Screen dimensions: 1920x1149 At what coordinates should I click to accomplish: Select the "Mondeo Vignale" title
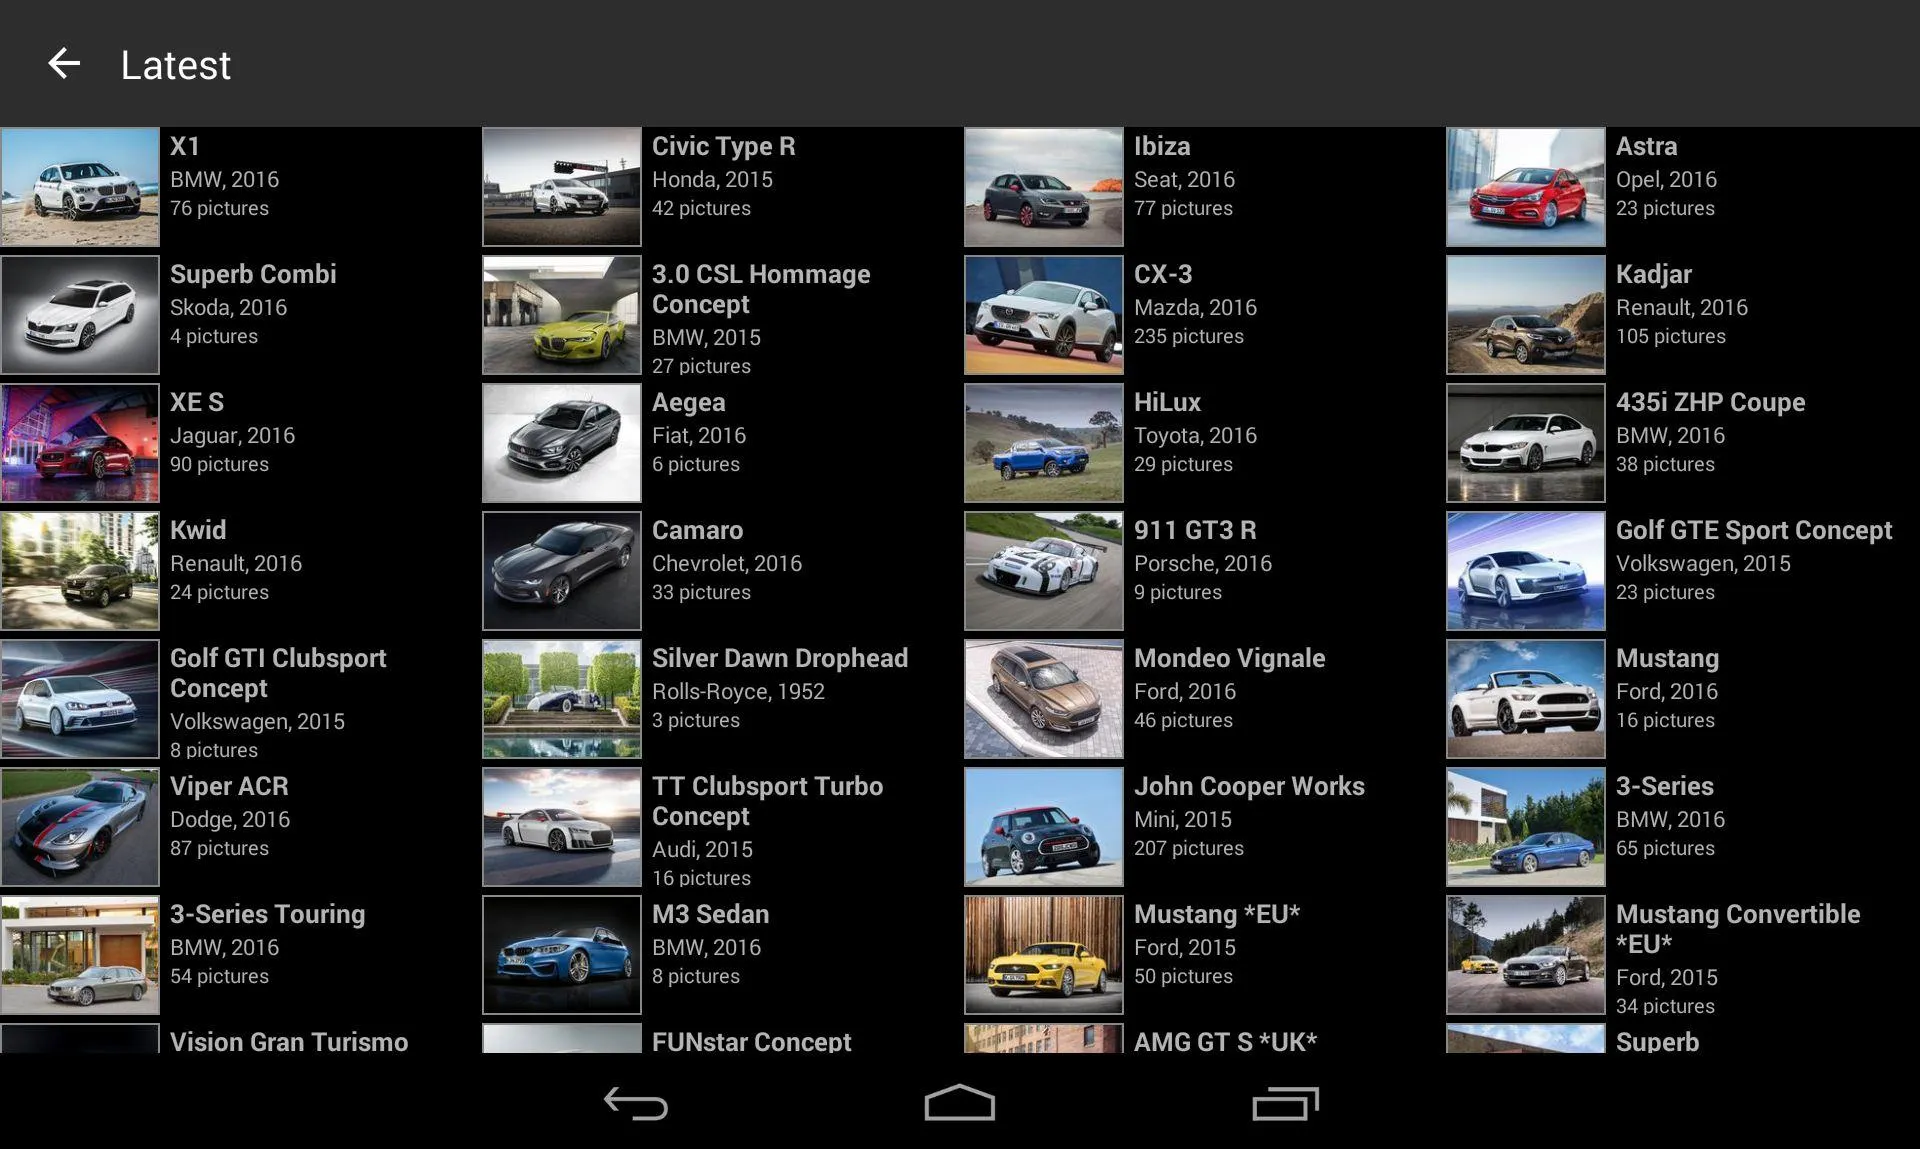pyautogui.click(x=1230, y=658)
